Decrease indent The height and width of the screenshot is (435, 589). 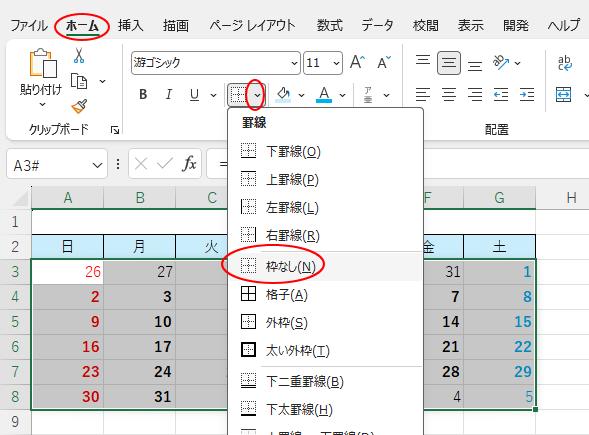[501, 95]
